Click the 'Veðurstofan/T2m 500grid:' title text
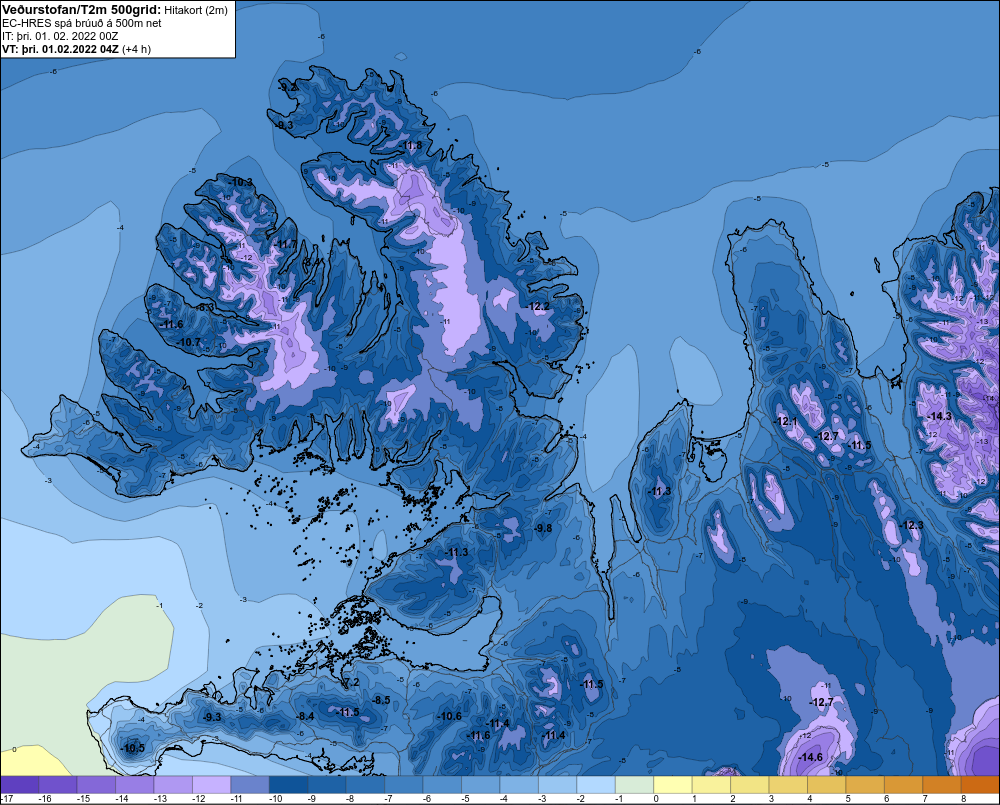 click(x=81, y=10)
